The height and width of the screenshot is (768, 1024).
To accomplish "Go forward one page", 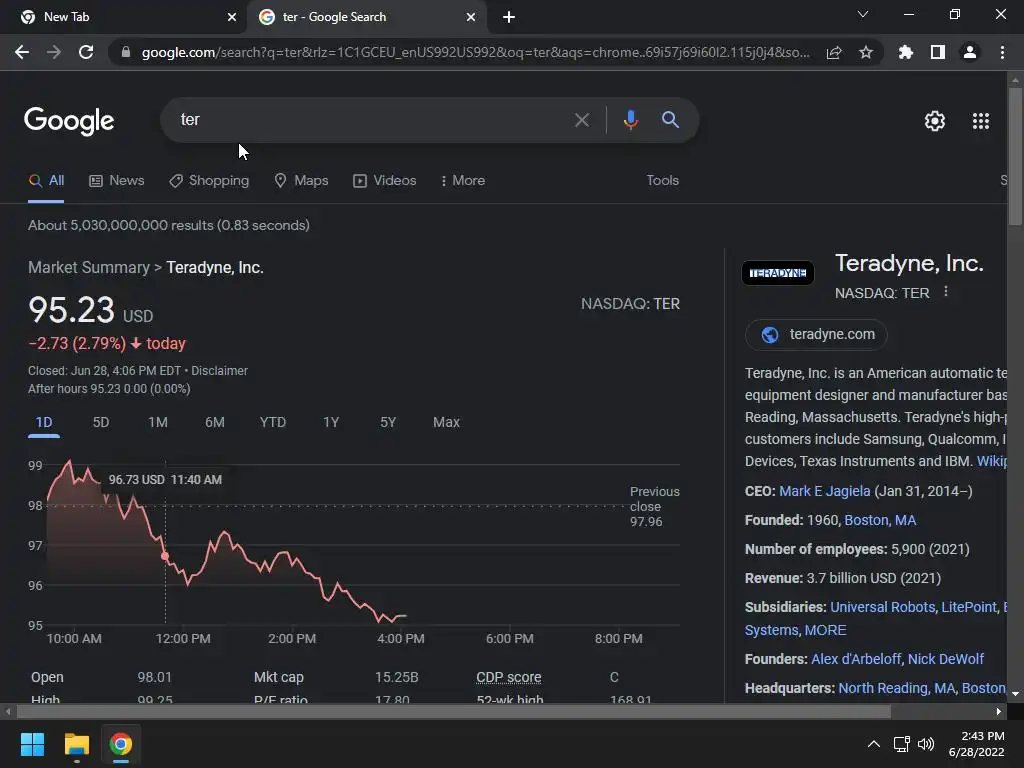I will click(54, 52).
